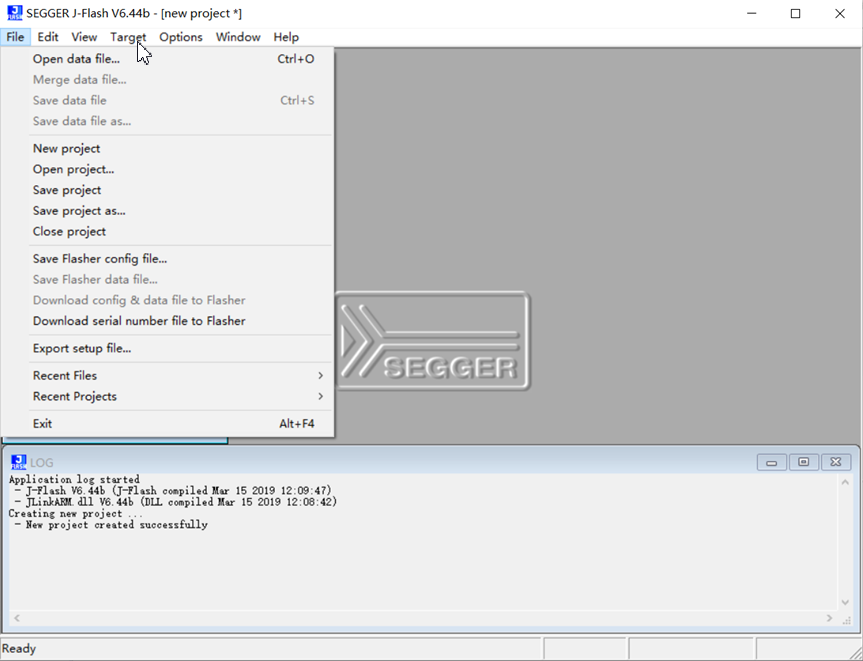Close the LOG window
This screenshot has height=661, width=863.
point(835,461)
